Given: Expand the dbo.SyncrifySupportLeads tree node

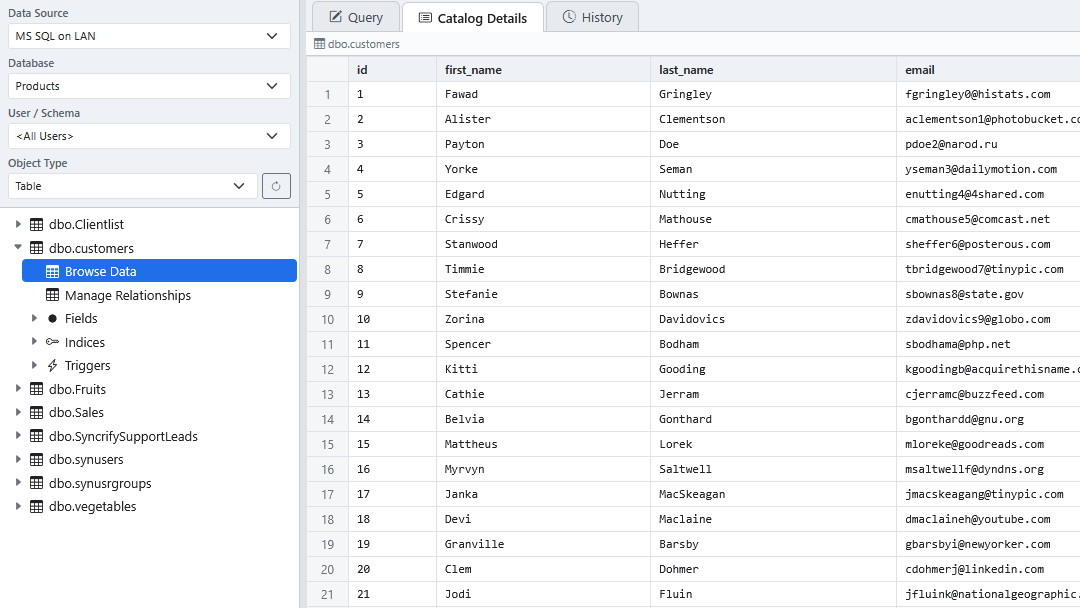Looking at the screenshot, I should tap(19, 435).
